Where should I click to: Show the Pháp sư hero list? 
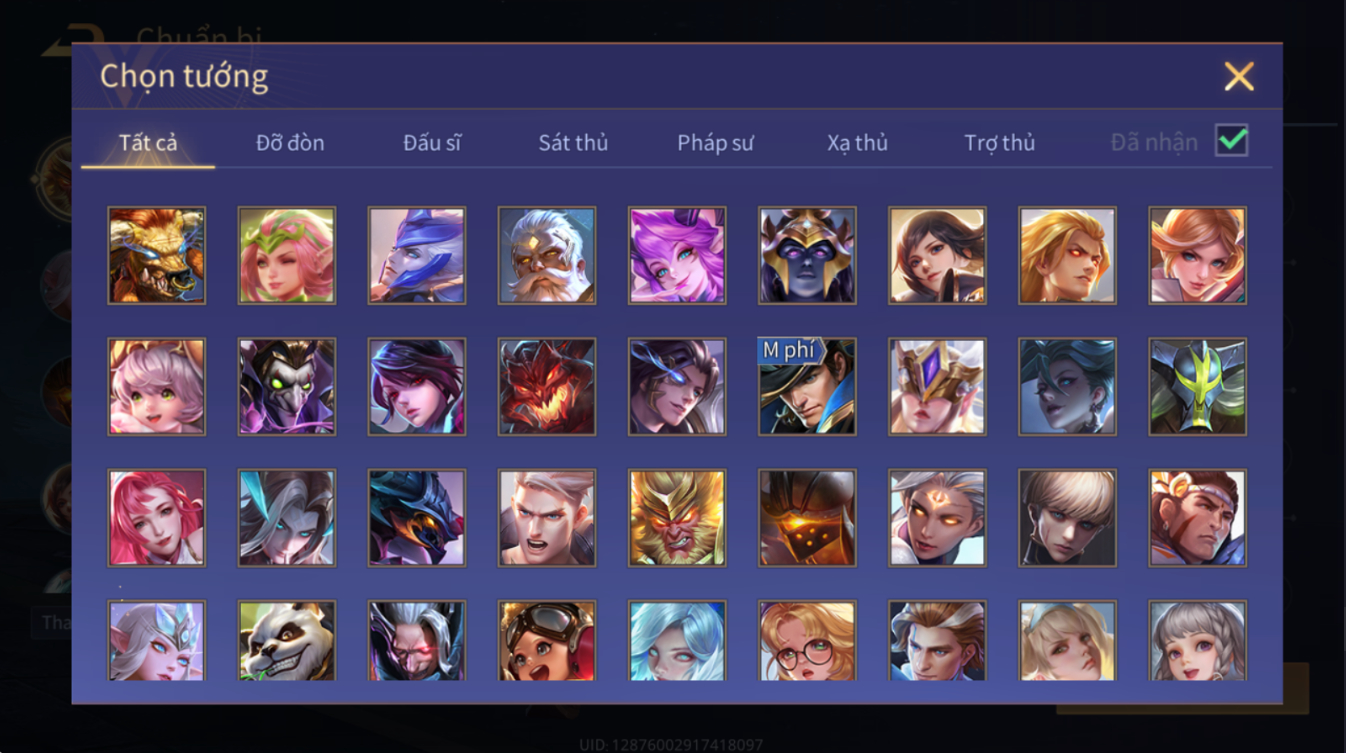point(715,143)
